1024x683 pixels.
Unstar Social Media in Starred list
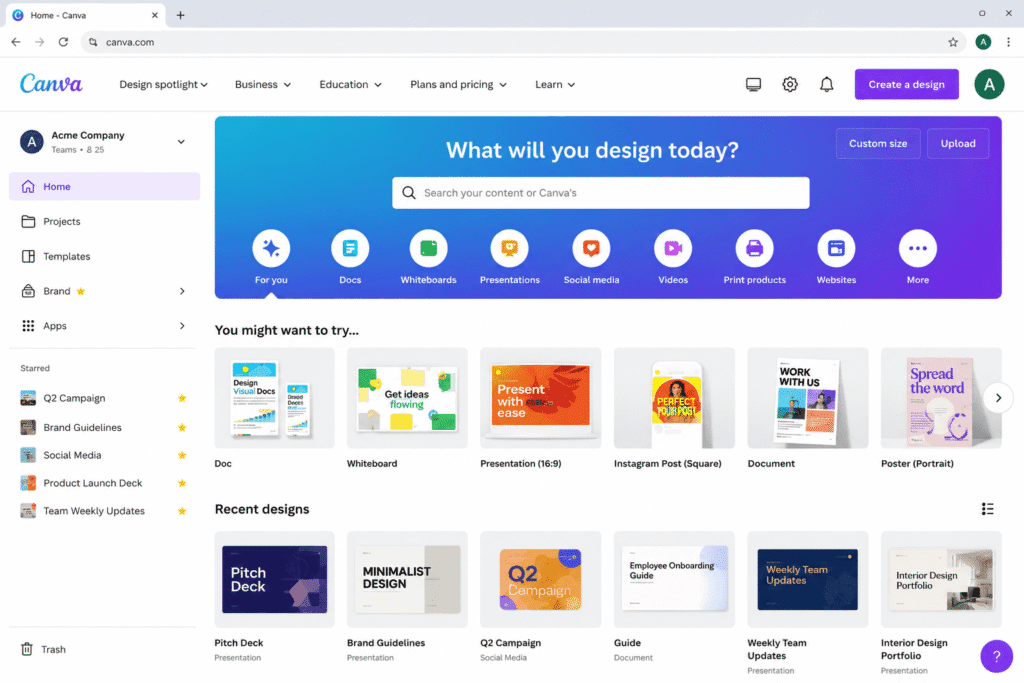182,455
